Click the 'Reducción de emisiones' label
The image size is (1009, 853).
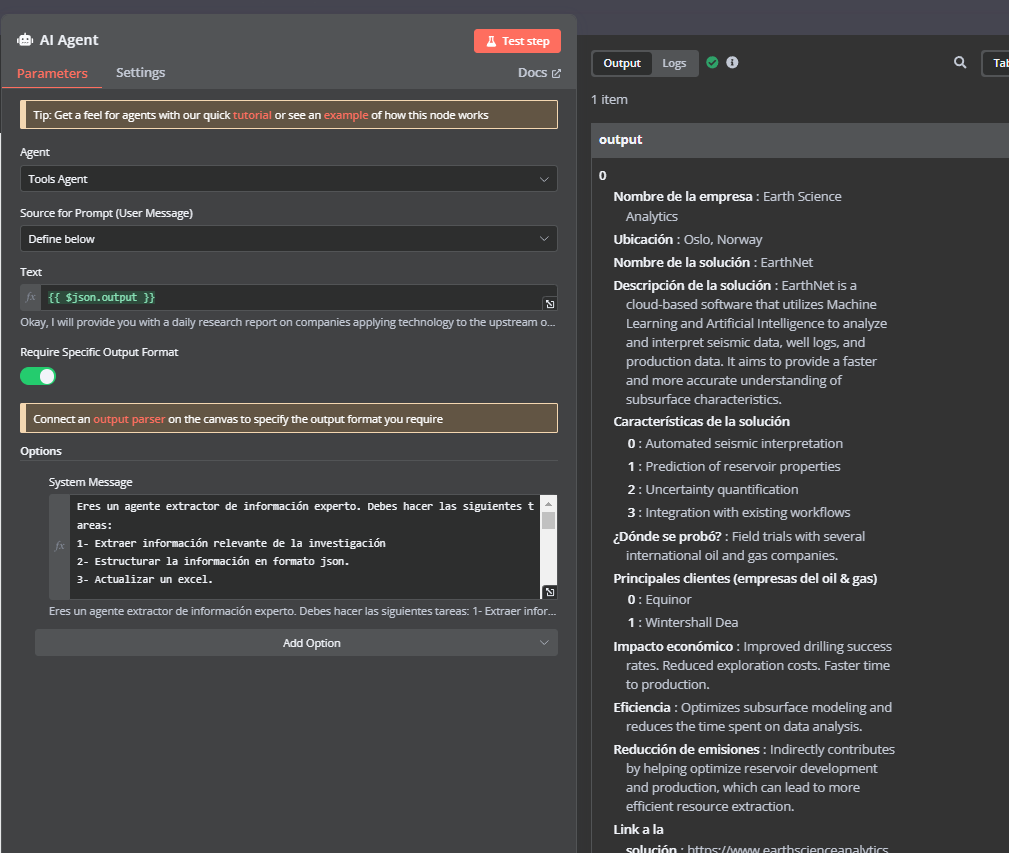click(x=687, y=749)
